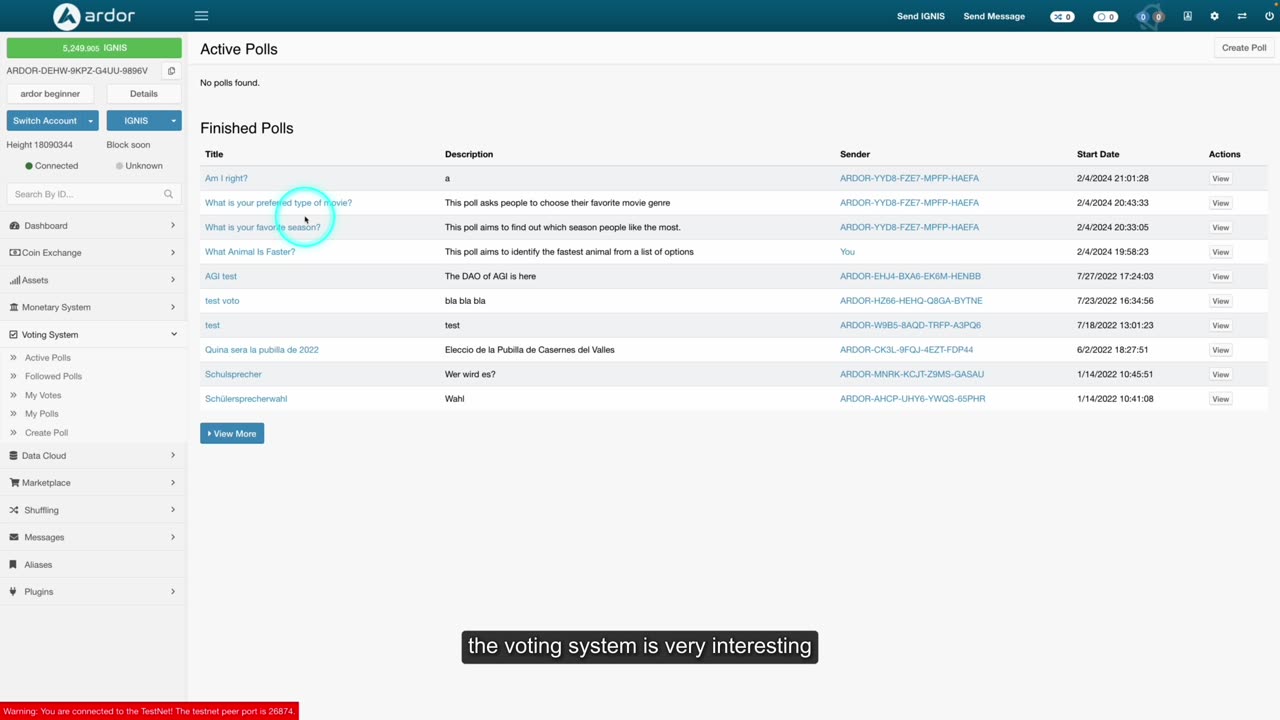Open the contacts book icon in header
Screen dimensions: 1280x720
coord(1188,16)
